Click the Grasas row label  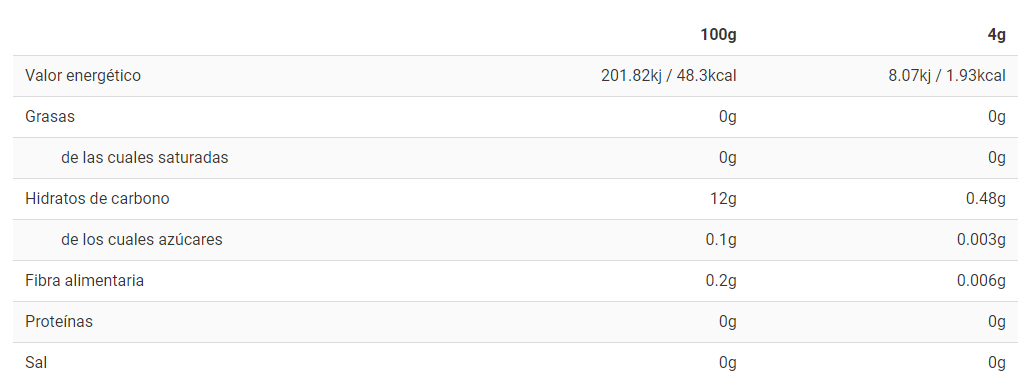tap(50, 117)
